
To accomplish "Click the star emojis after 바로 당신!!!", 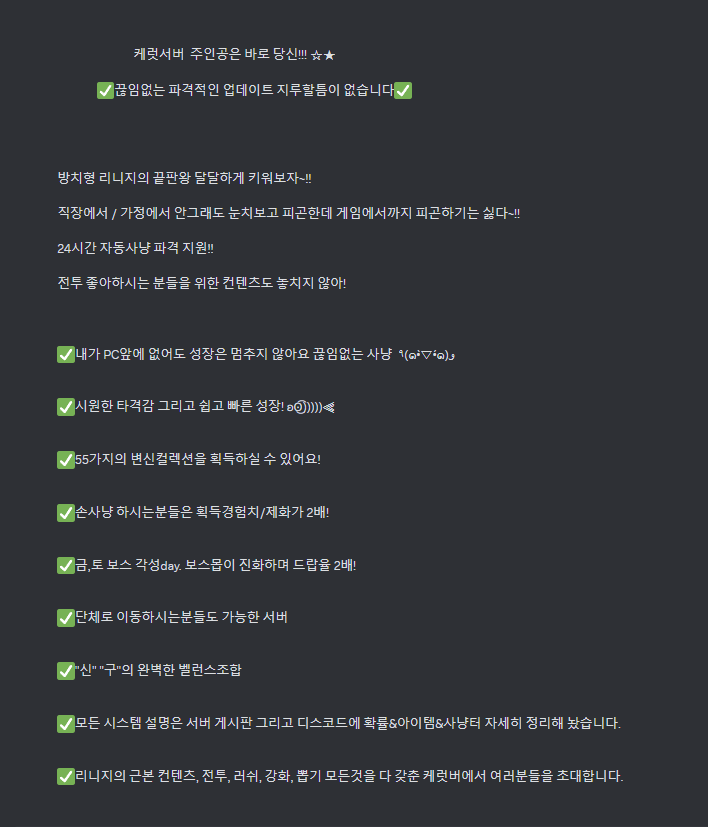I will coord(323,55).
